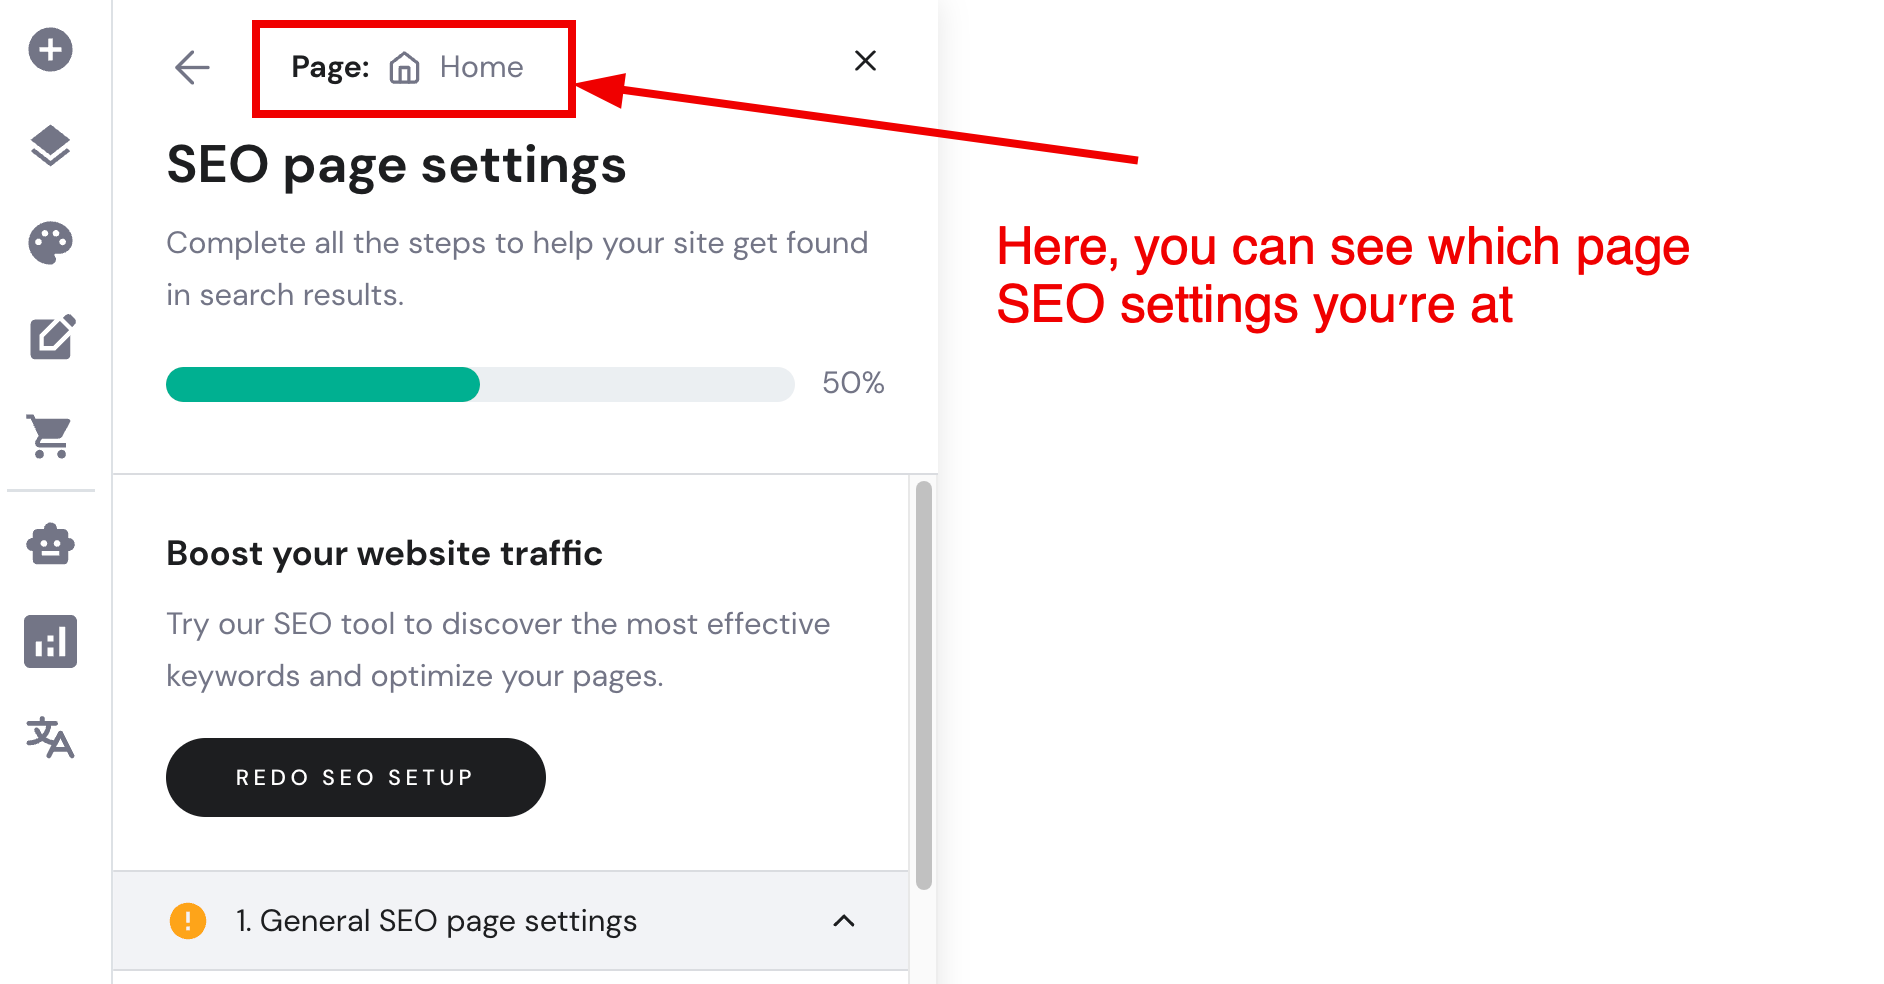The height and width of the screenshot is (984, 1884).
Task: Open website styles palette icon
Action: (x=50, y=243)
